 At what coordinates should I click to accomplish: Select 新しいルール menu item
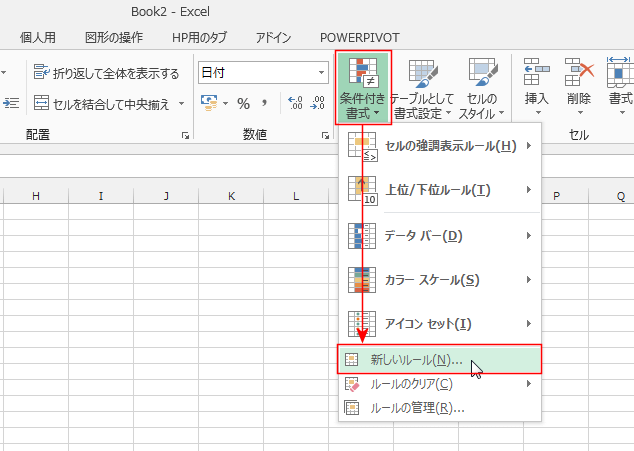pos(440,359)
